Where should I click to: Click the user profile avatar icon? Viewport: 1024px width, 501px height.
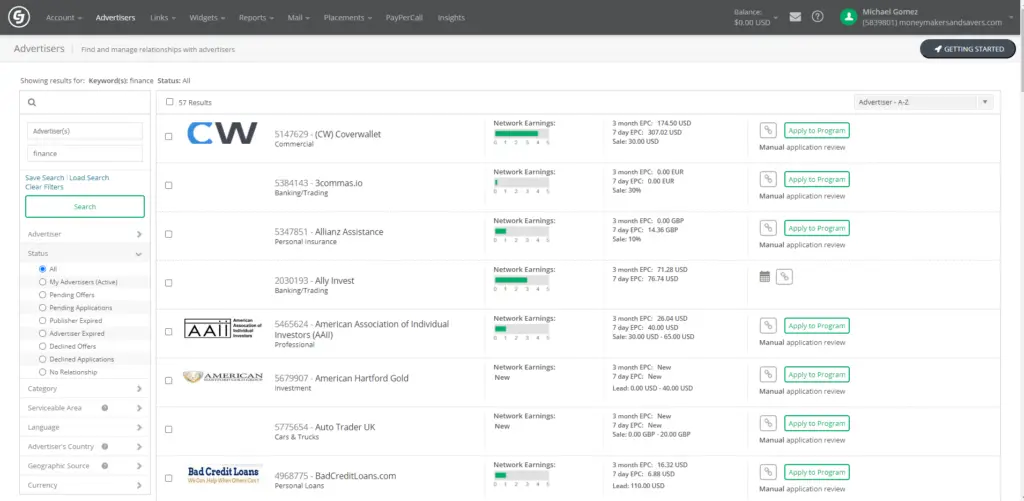pyautogui.click(x=848, y=17)
